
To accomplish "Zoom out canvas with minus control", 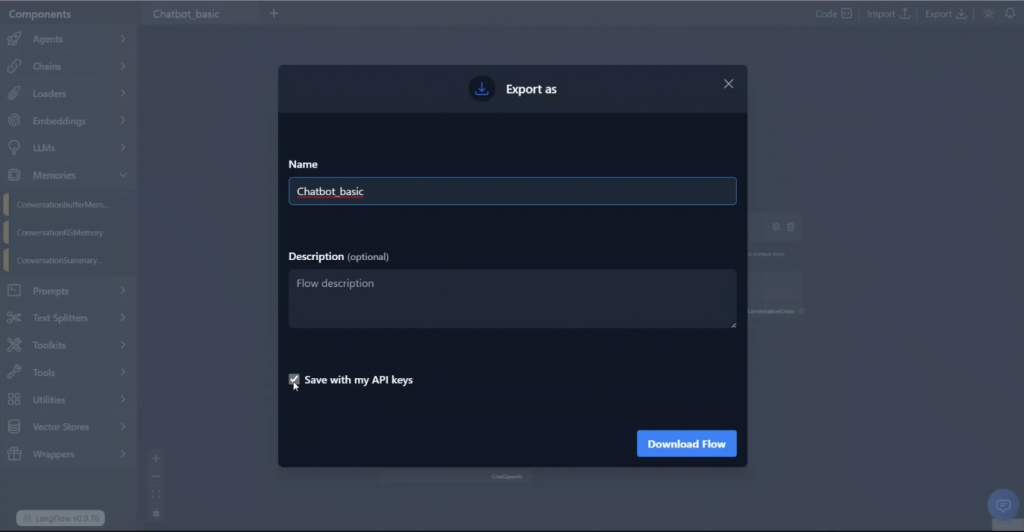I will pyautogui.click(x=156, y=477).
